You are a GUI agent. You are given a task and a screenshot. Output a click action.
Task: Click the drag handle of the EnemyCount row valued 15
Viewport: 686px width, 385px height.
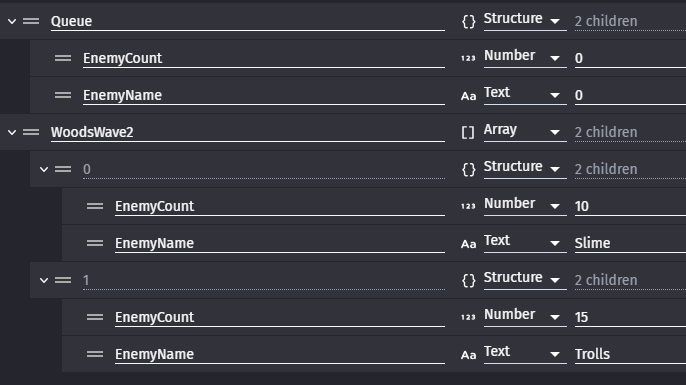pyautogui.click(x=95, y=317)
